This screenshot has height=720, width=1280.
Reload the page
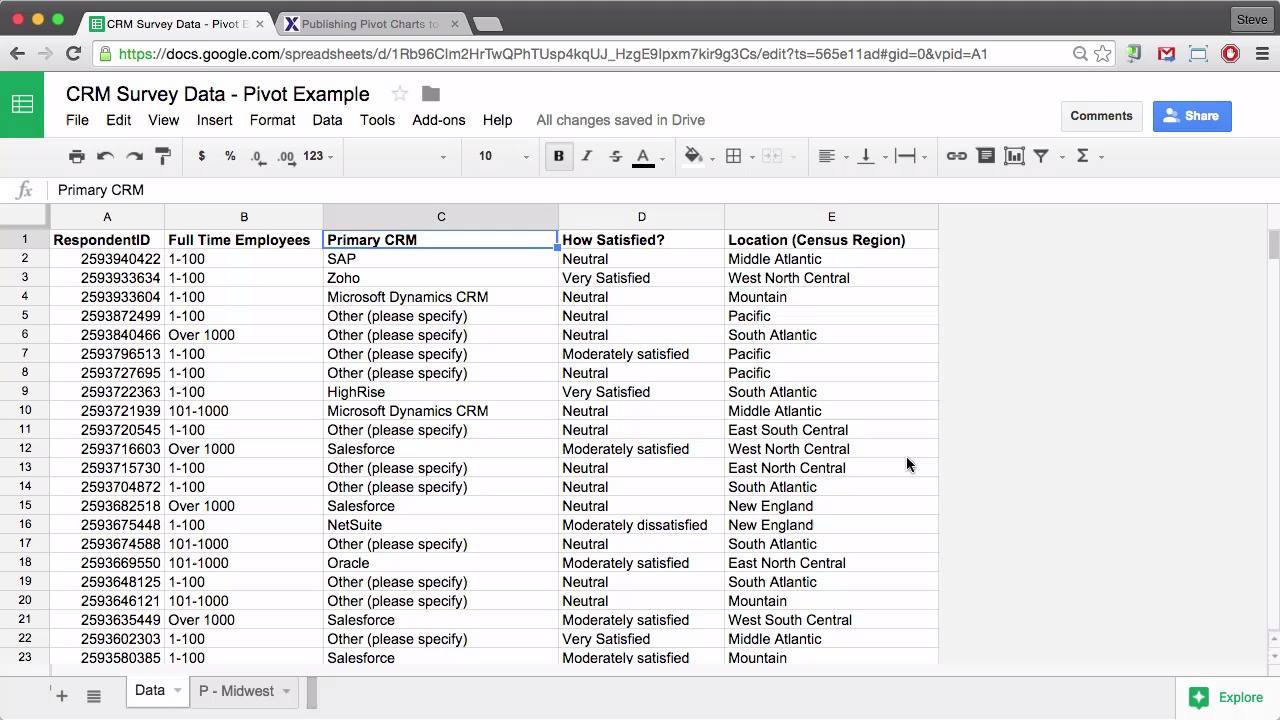[73, 54]
